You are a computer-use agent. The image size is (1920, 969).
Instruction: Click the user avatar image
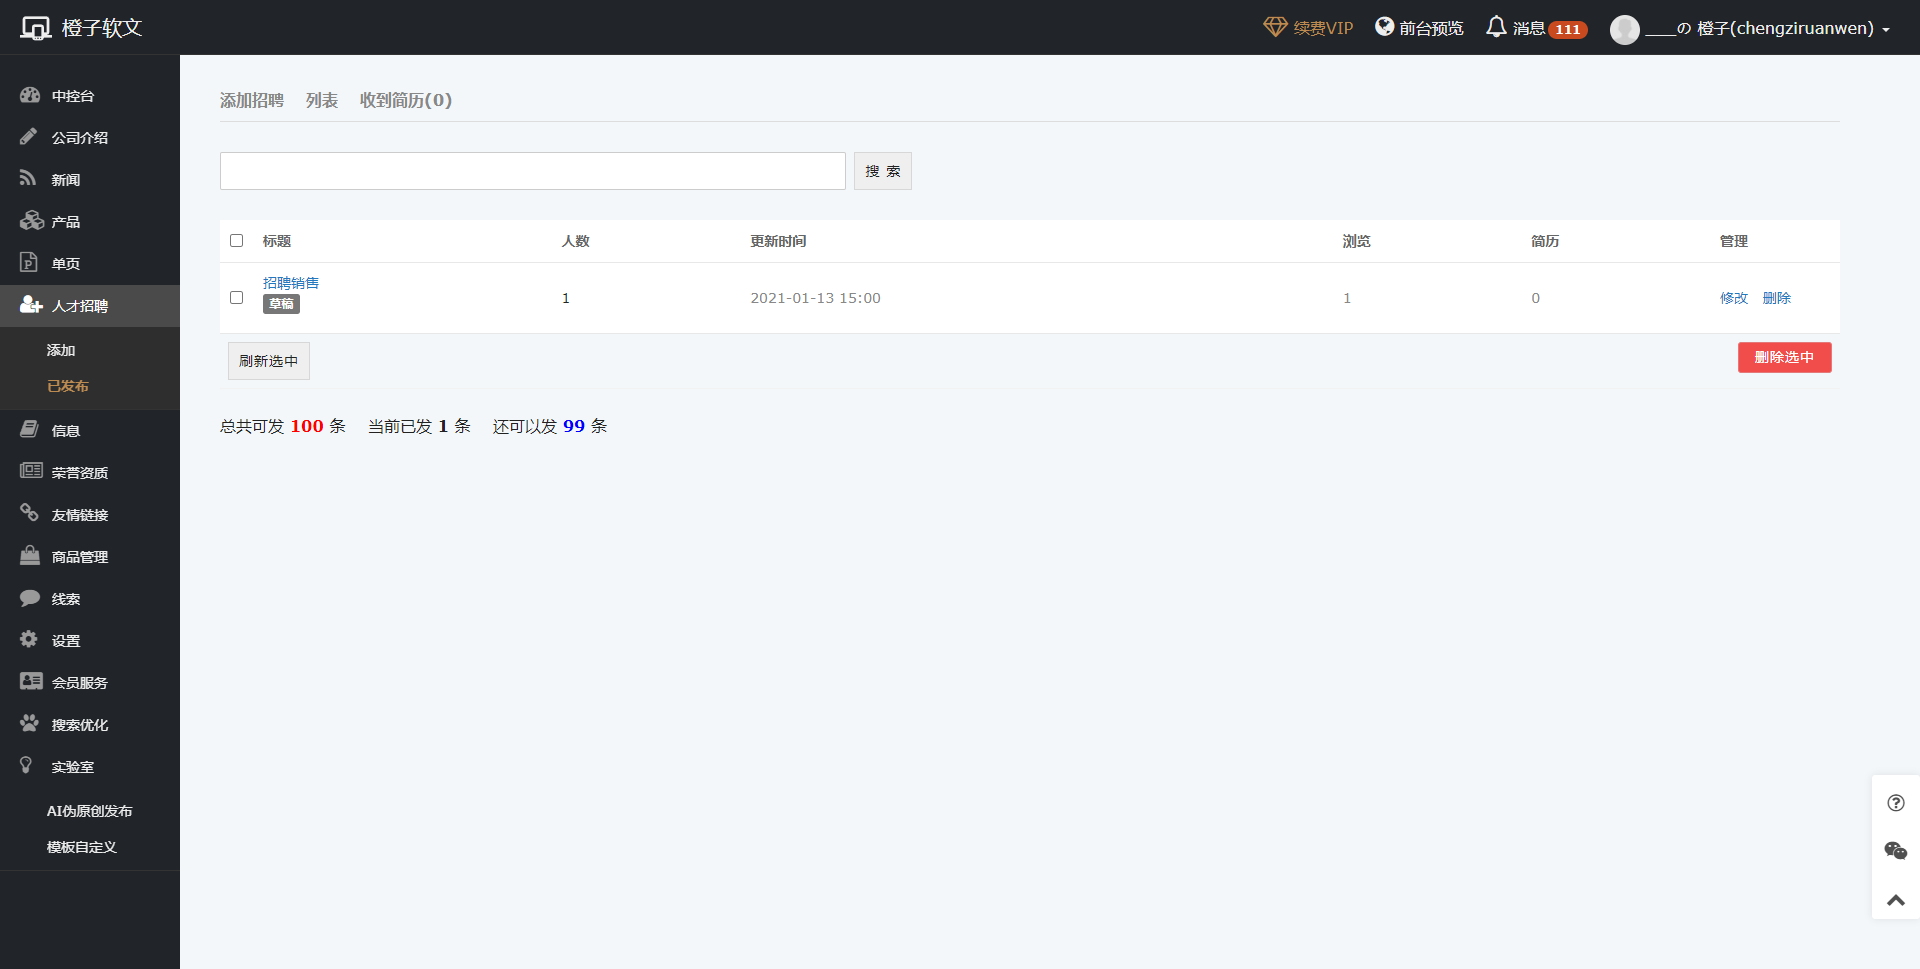point(1624,29)
